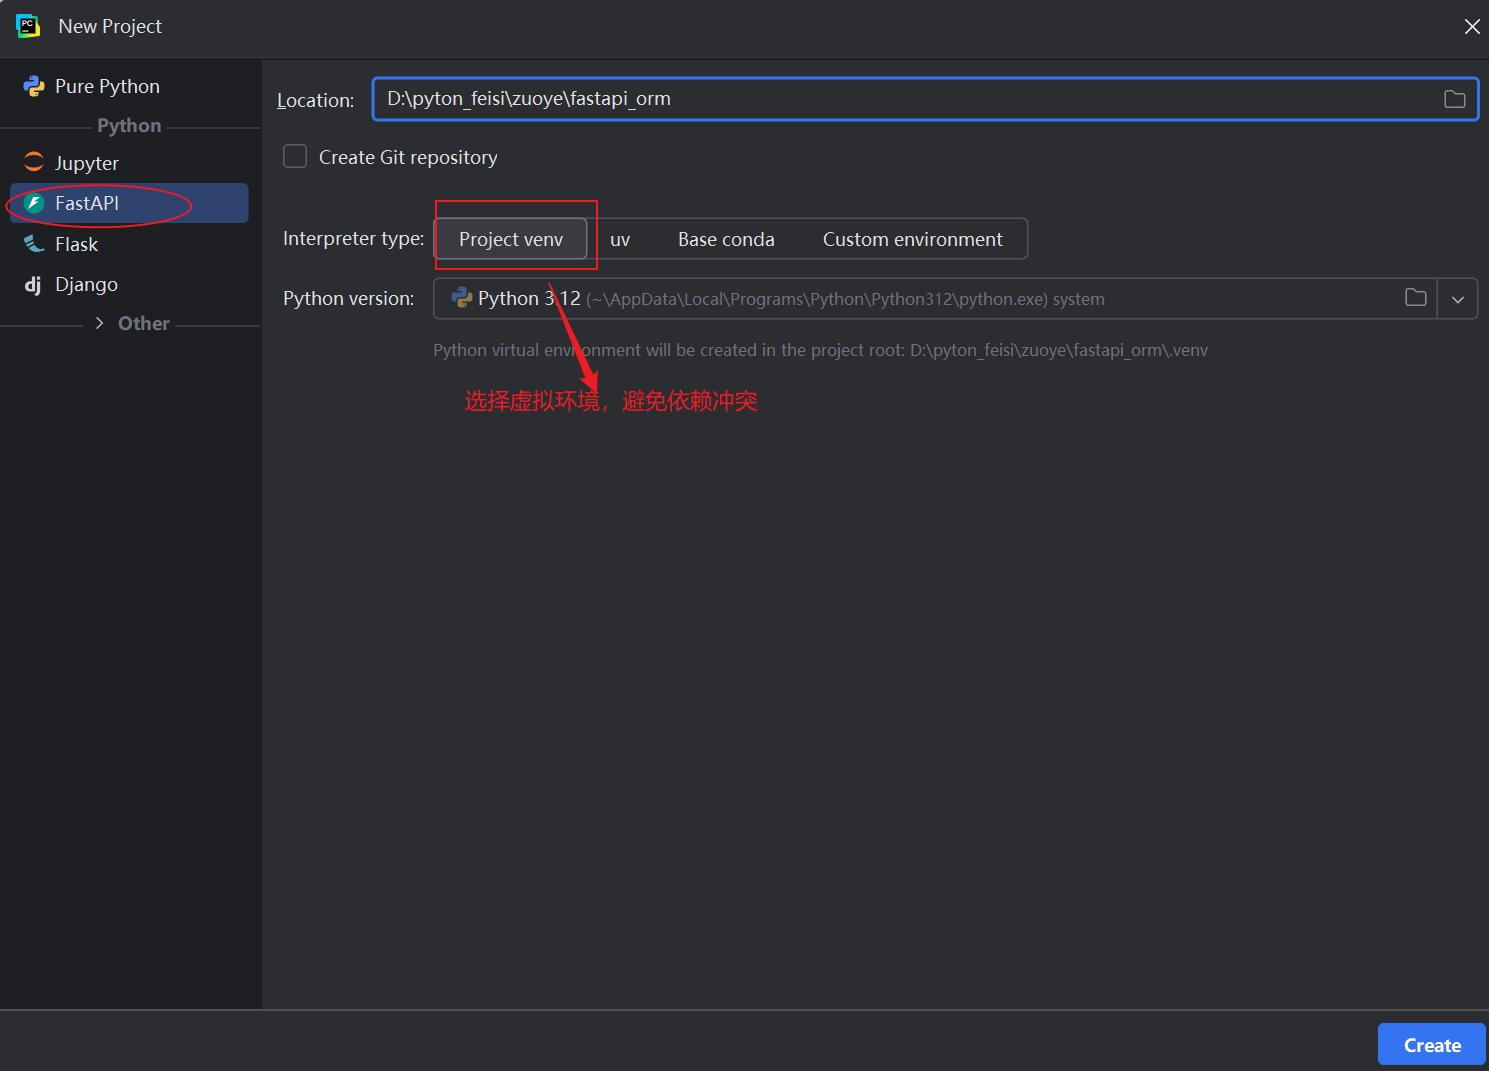Click the Location label
The height and width of the screenshot is (1071, 1489).
click(x=316, y=100)
